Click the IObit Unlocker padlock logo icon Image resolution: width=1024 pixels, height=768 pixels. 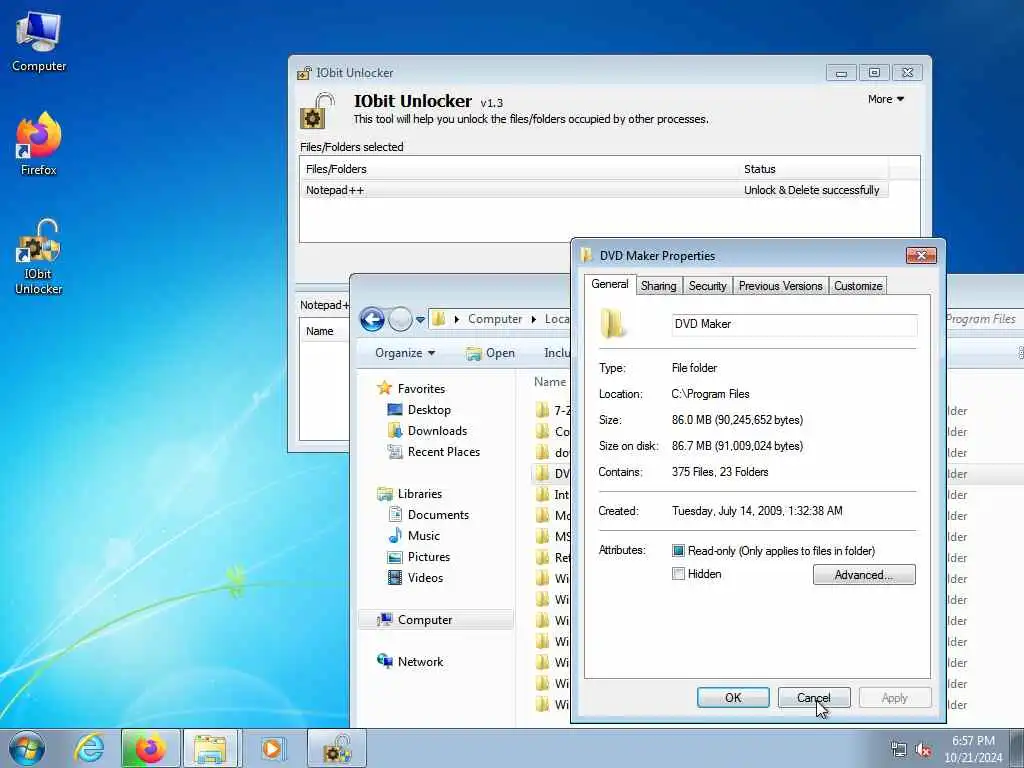click(317, 110)
